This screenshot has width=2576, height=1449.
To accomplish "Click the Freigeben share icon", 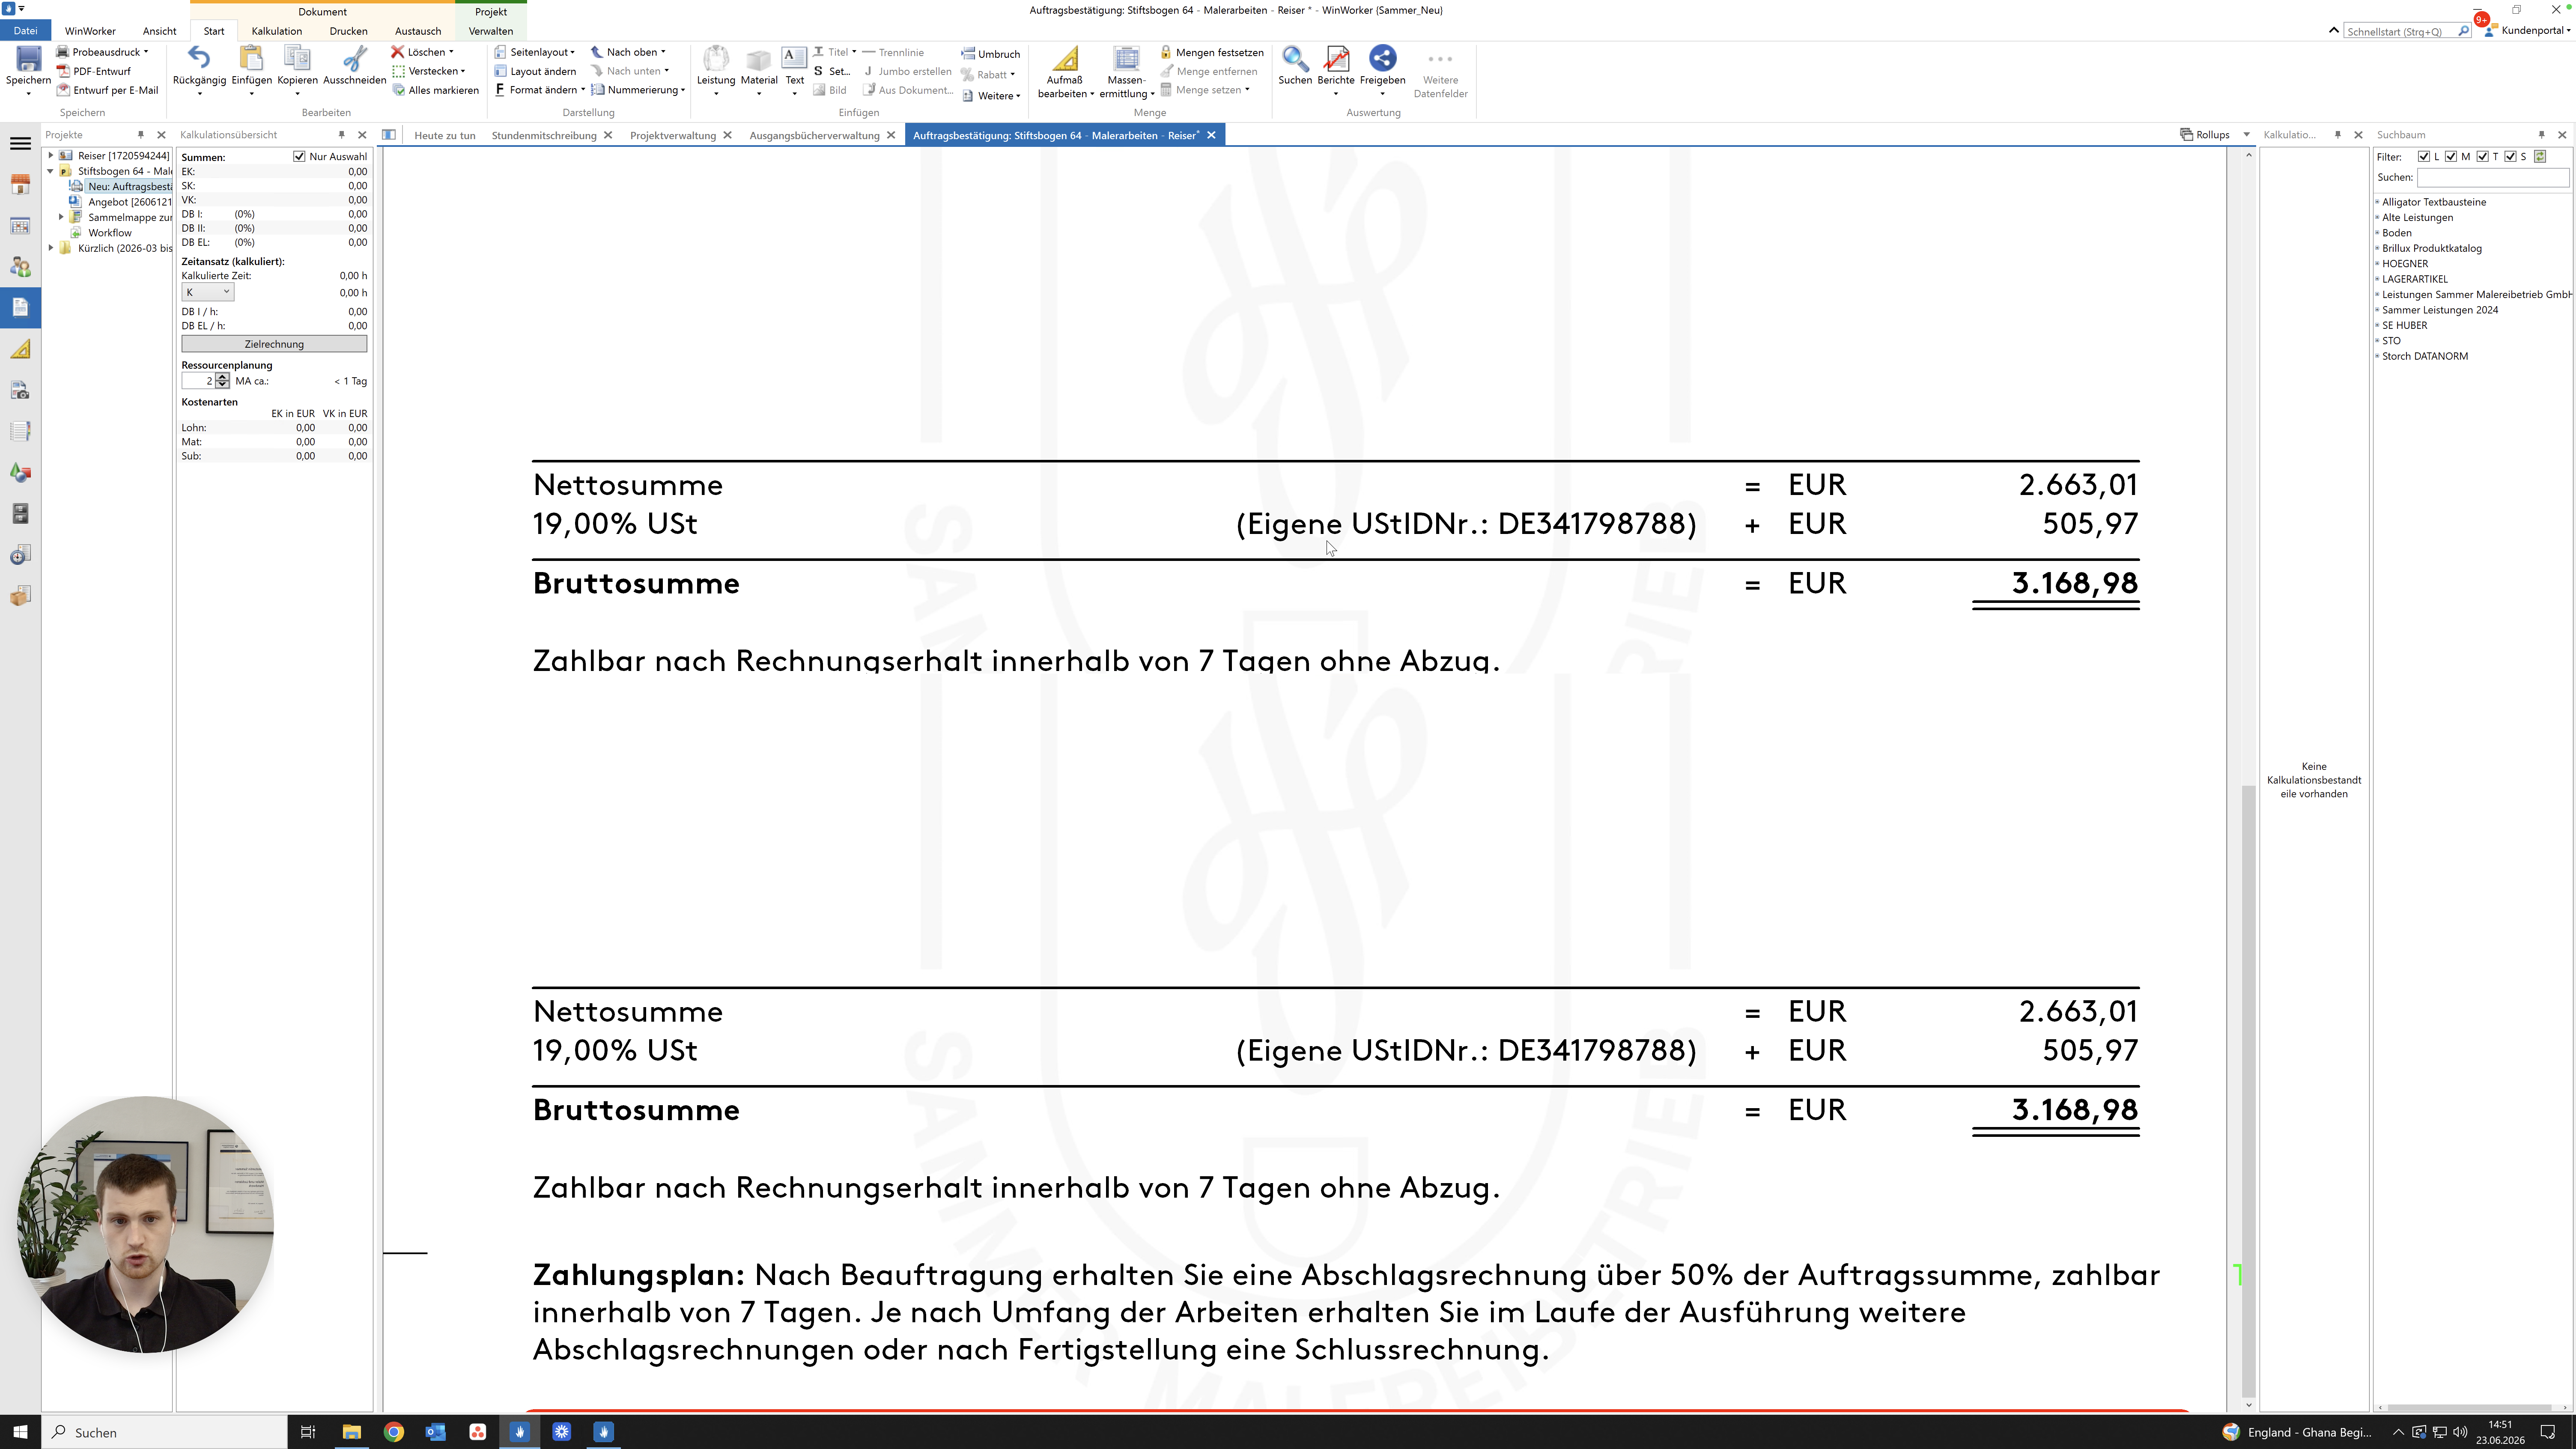I will click(x=1382, y=59).
